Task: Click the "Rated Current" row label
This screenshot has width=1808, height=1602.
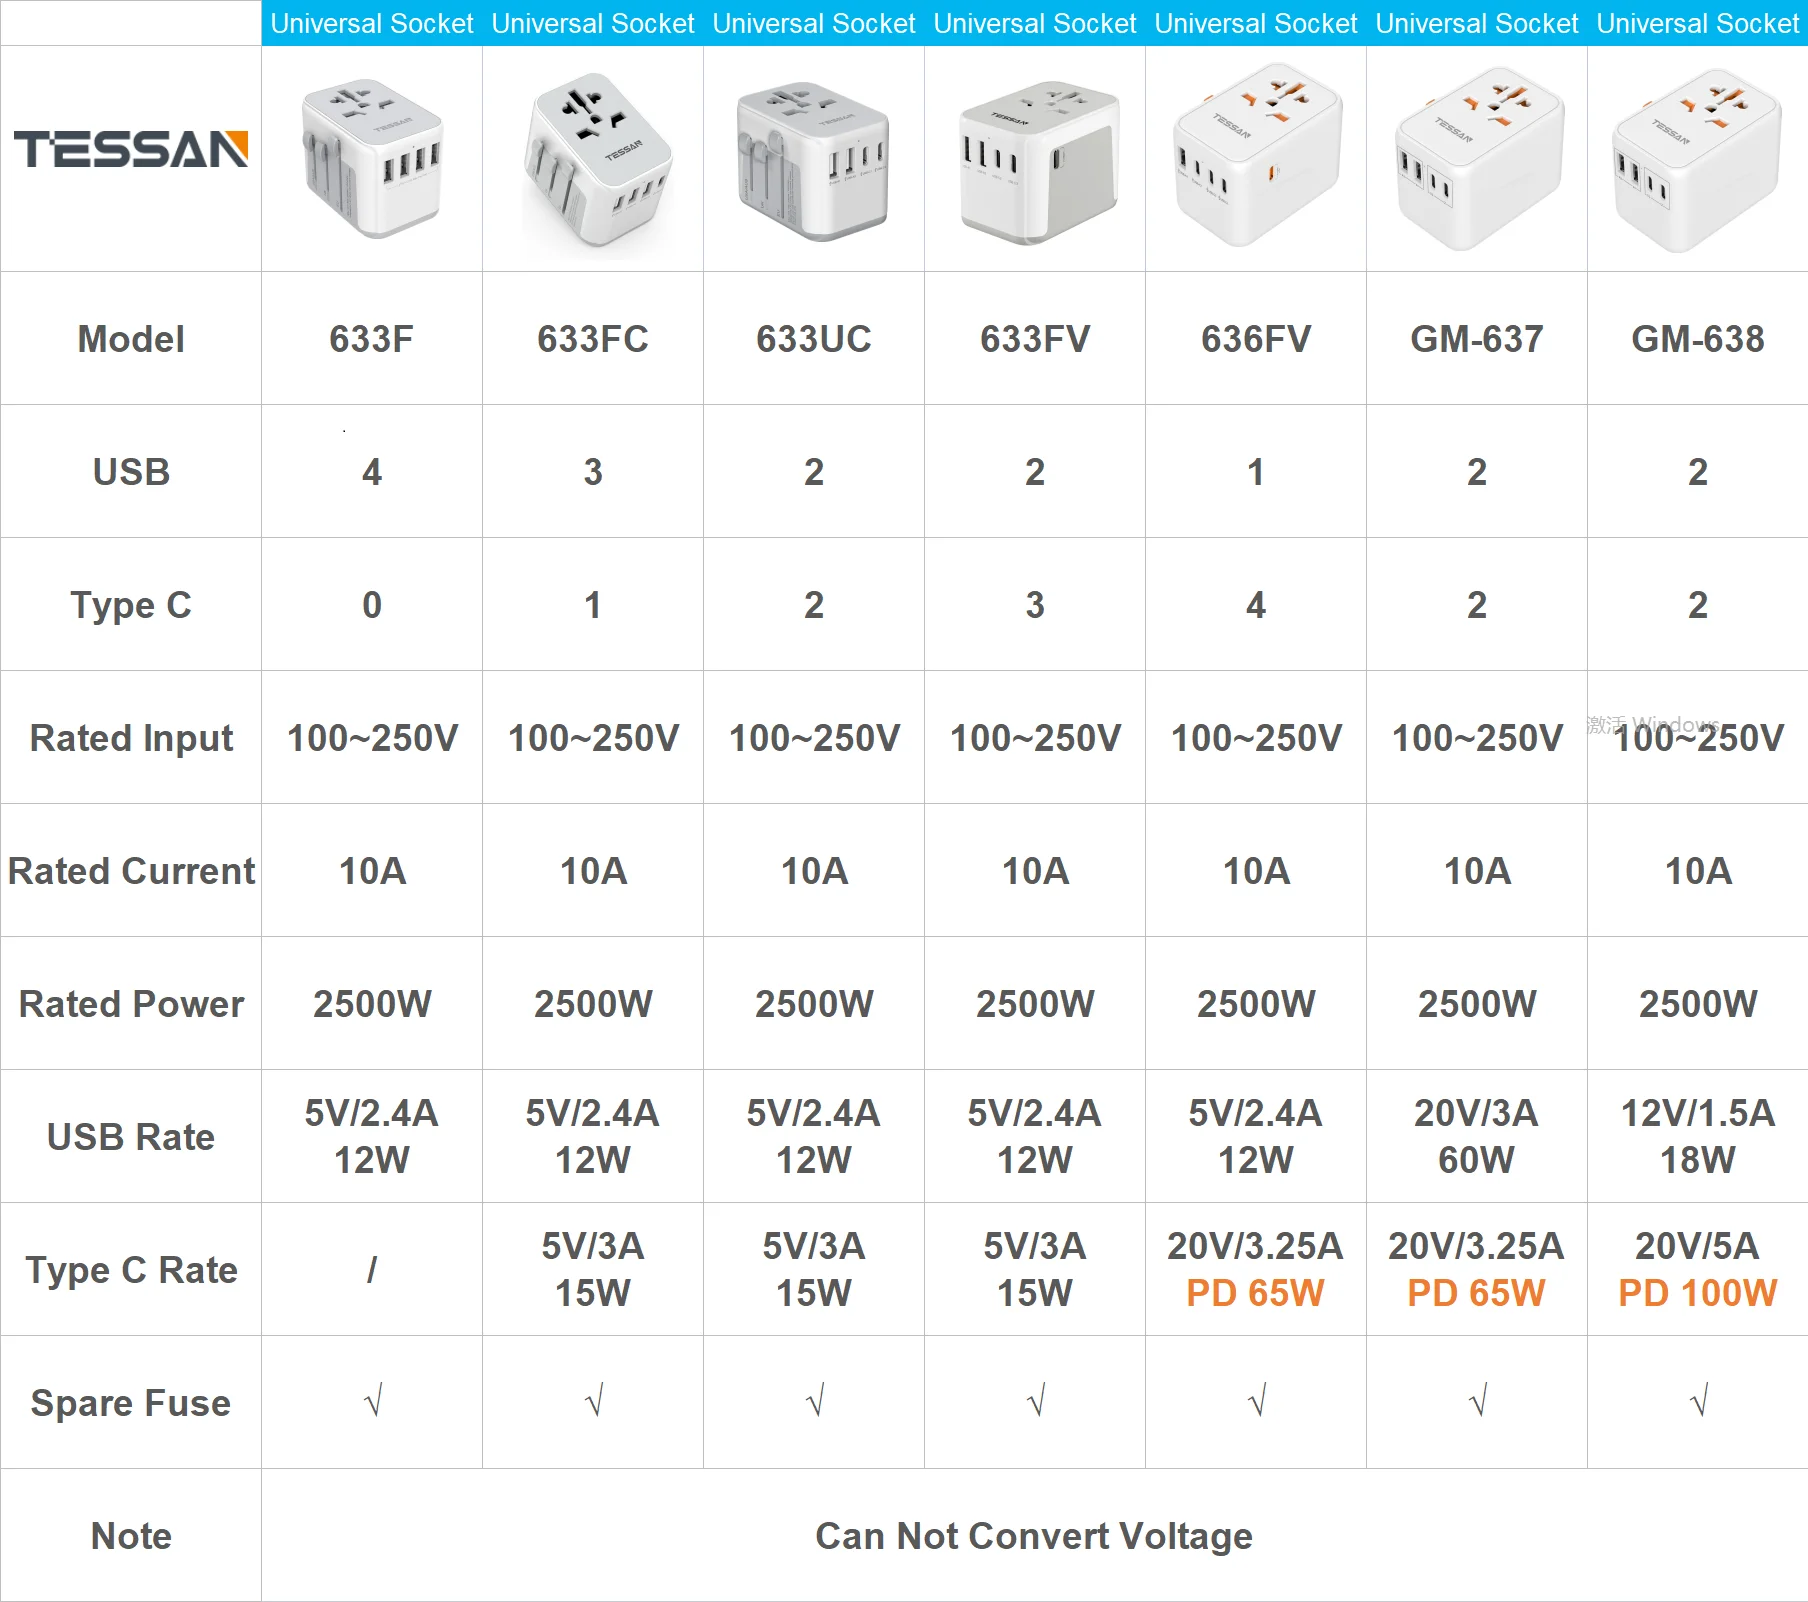Action: 131,871
